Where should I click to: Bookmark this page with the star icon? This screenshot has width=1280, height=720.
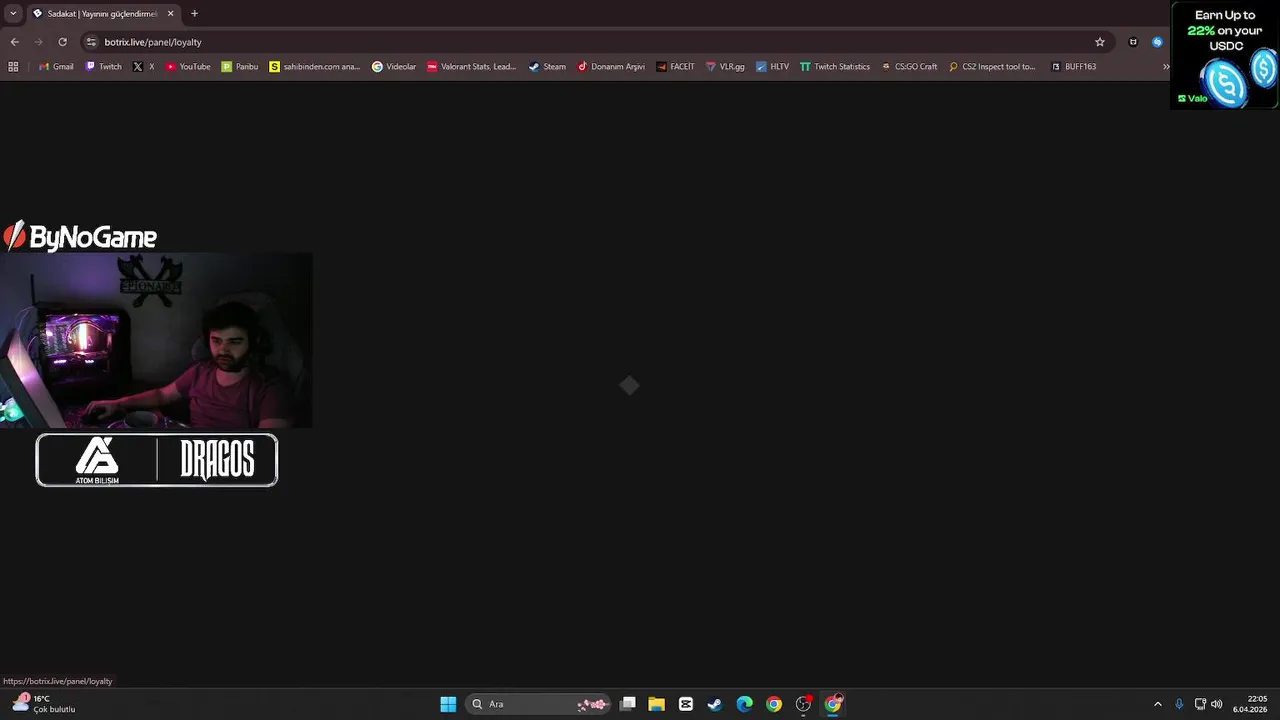pyautogui.click(x=1100, y=42)
